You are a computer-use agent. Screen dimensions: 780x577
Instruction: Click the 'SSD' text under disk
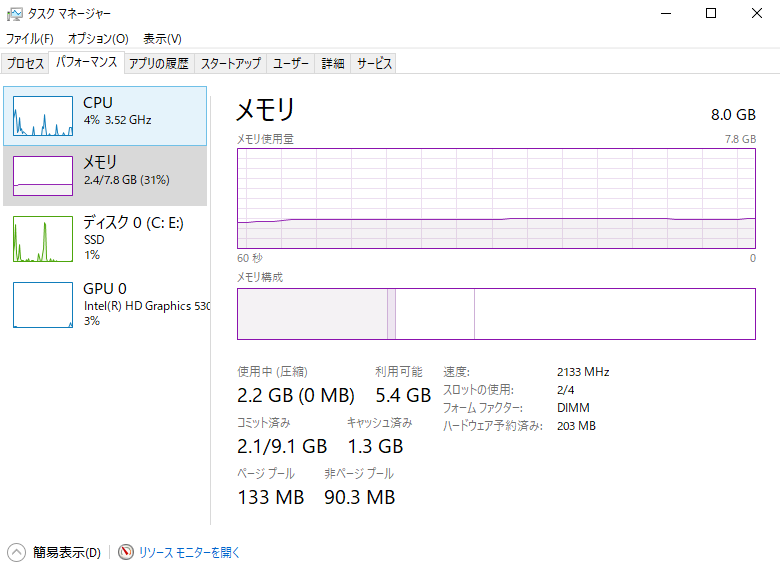tap(94, 240)
